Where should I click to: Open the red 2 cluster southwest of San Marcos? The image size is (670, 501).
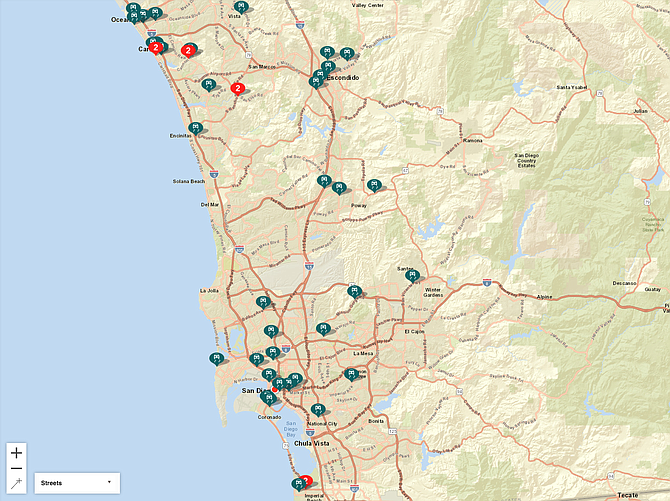click(238, 89)
